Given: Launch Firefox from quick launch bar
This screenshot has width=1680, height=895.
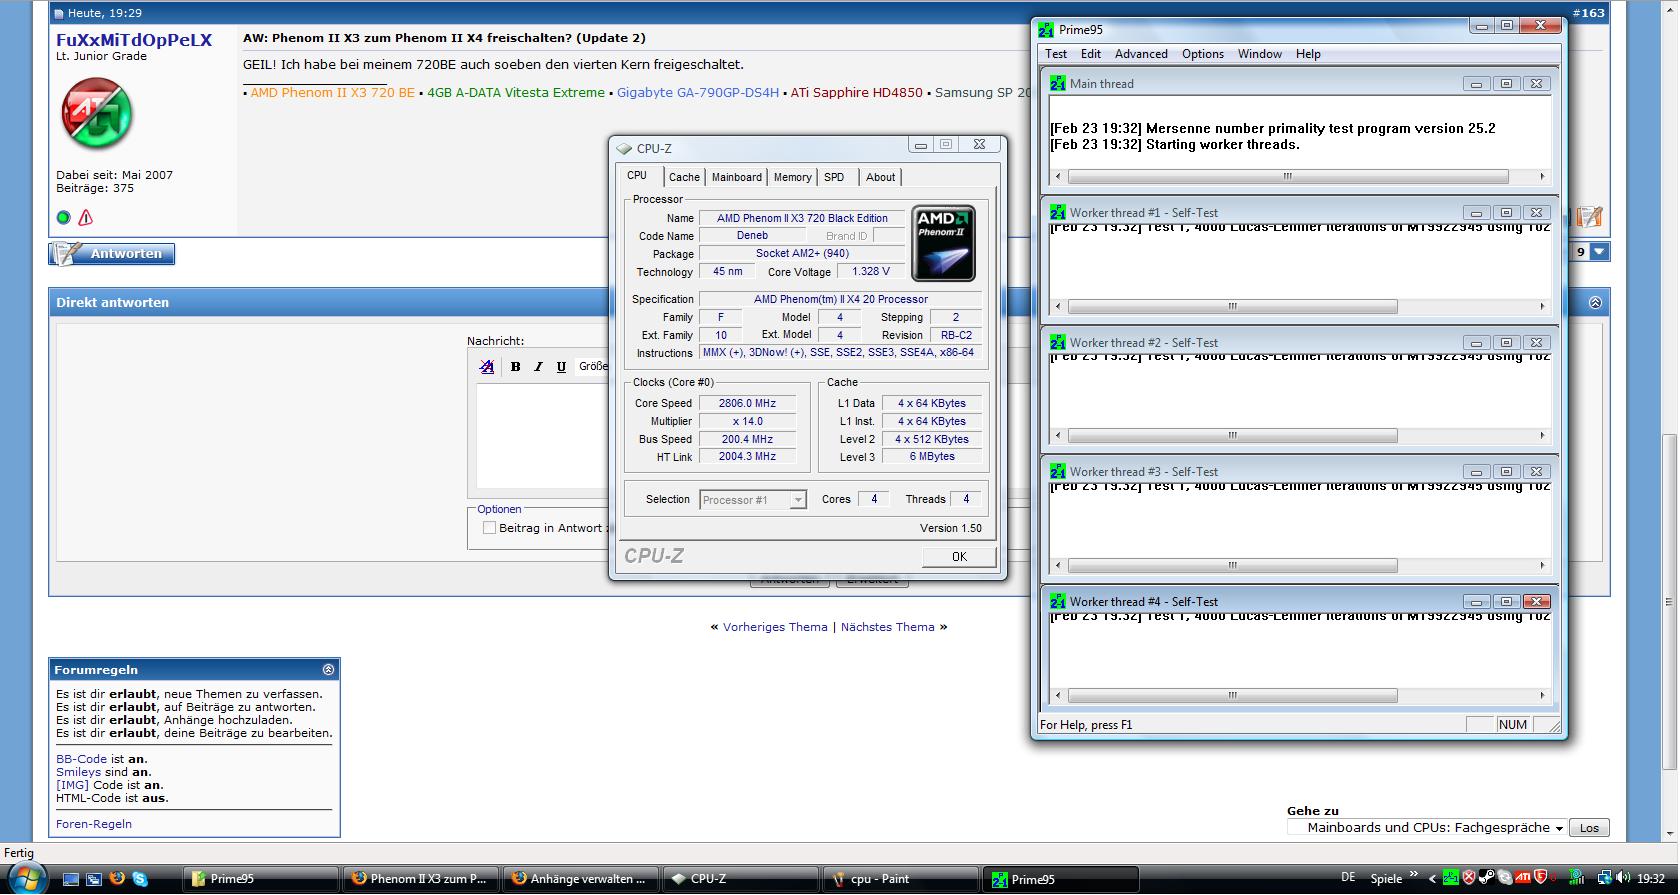Looking at the screenshot, I should (117, 879).
